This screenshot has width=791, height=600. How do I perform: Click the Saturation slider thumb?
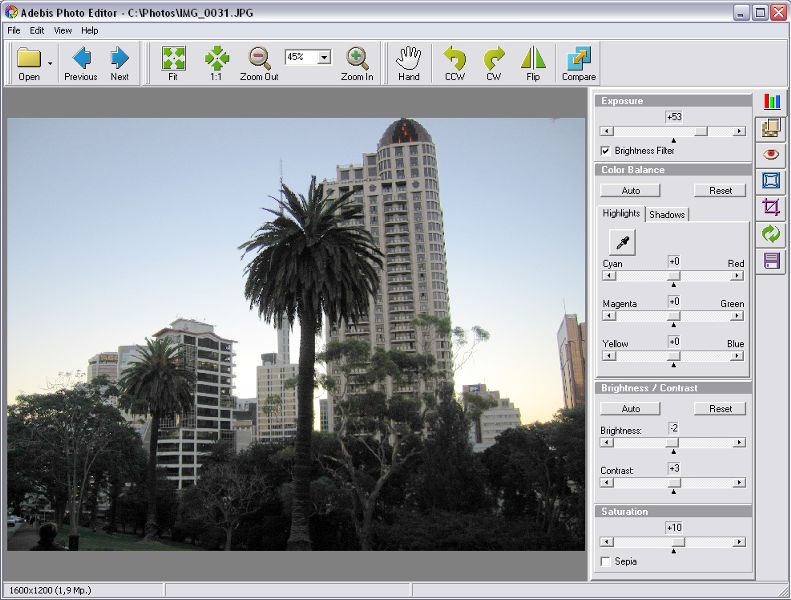[679, 542]
